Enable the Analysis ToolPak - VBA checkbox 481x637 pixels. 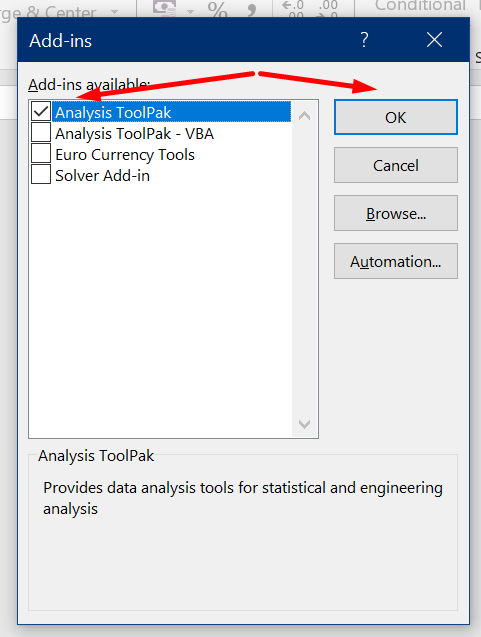coord(41,132)
